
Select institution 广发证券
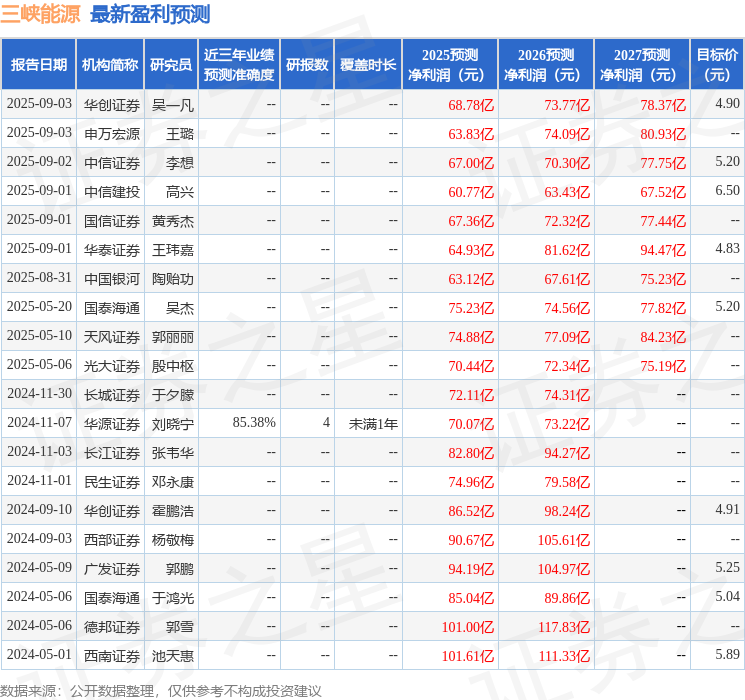coord(112,569)
